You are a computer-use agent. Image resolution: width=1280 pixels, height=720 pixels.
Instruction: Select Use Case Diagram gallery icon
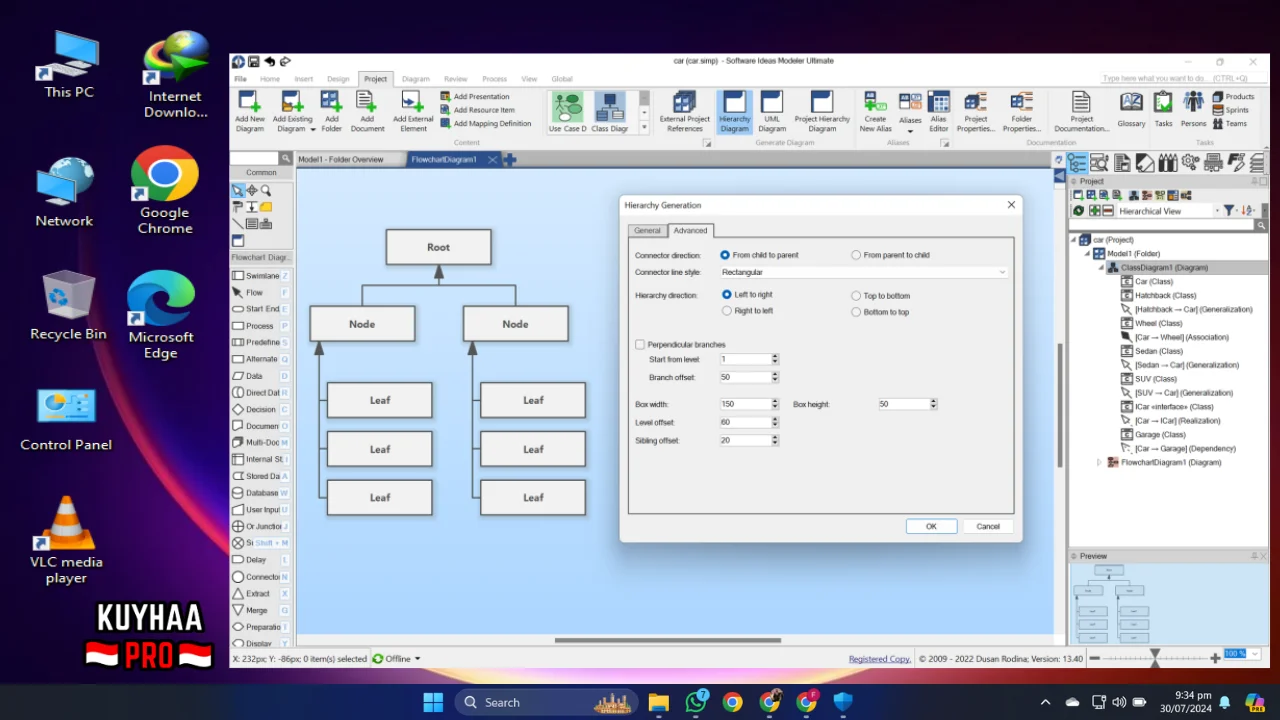(568, 112)
